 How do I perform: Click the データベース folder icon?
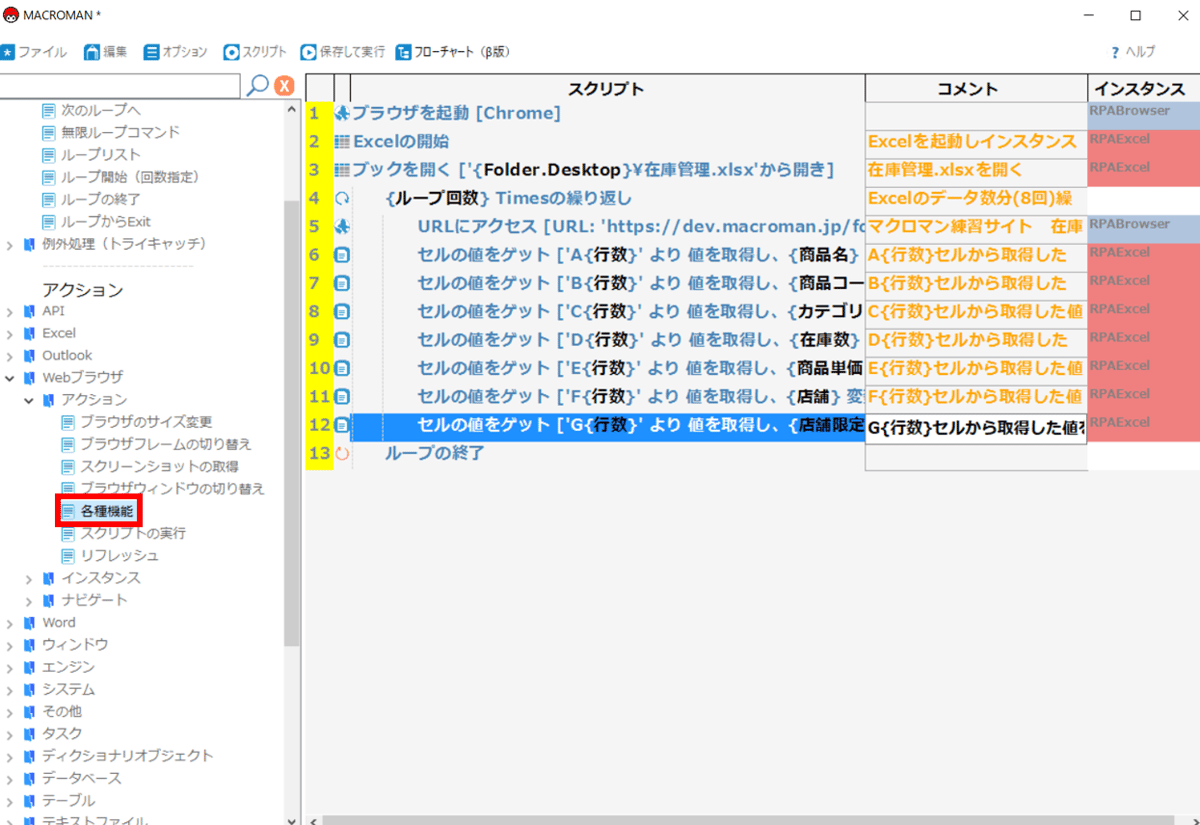pyautogui.click(x=29, y=778)
